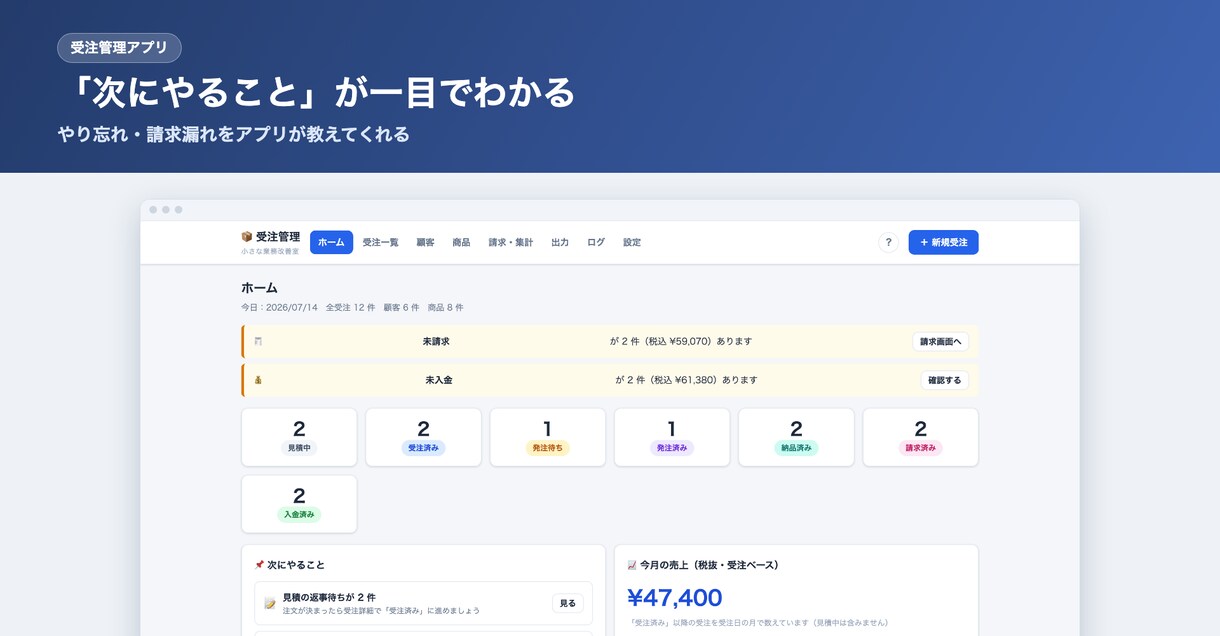Open the 見積中 status card

click(x=299, y=437)
